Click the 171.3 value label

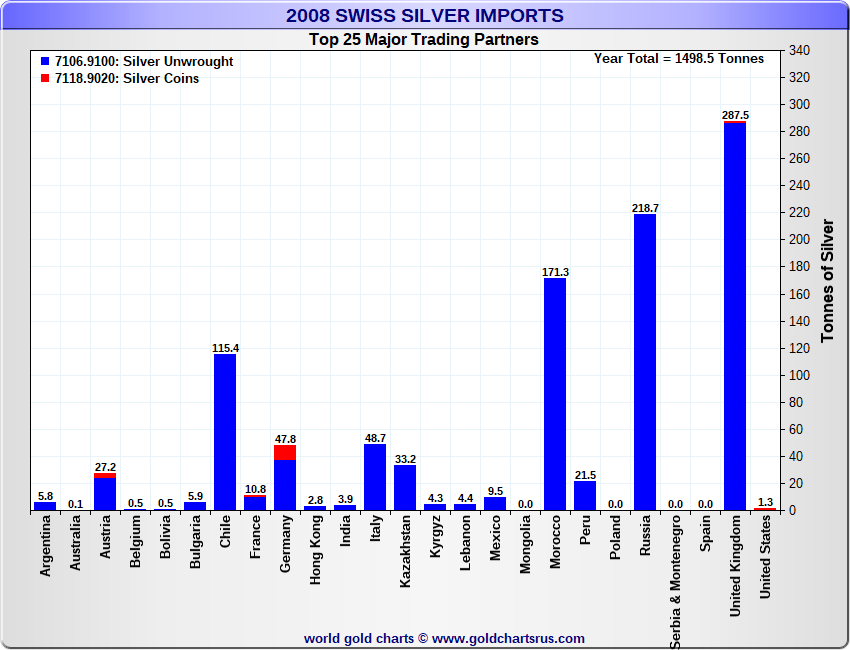pos(555,272)
